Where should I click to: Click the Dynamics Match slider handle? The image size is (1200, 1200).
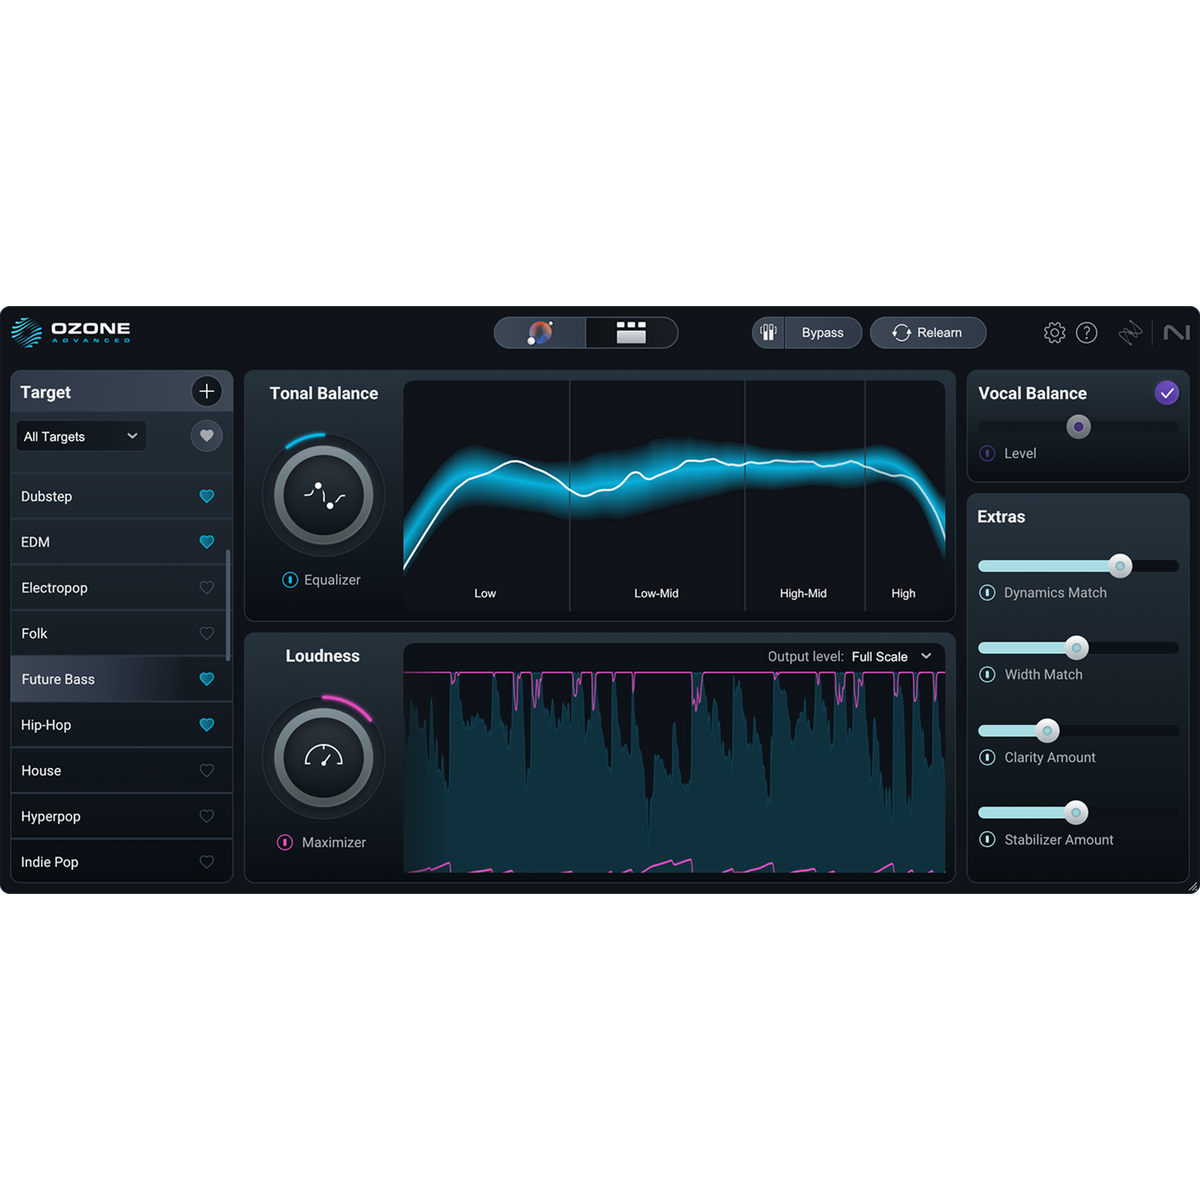tap(1120, 566)
